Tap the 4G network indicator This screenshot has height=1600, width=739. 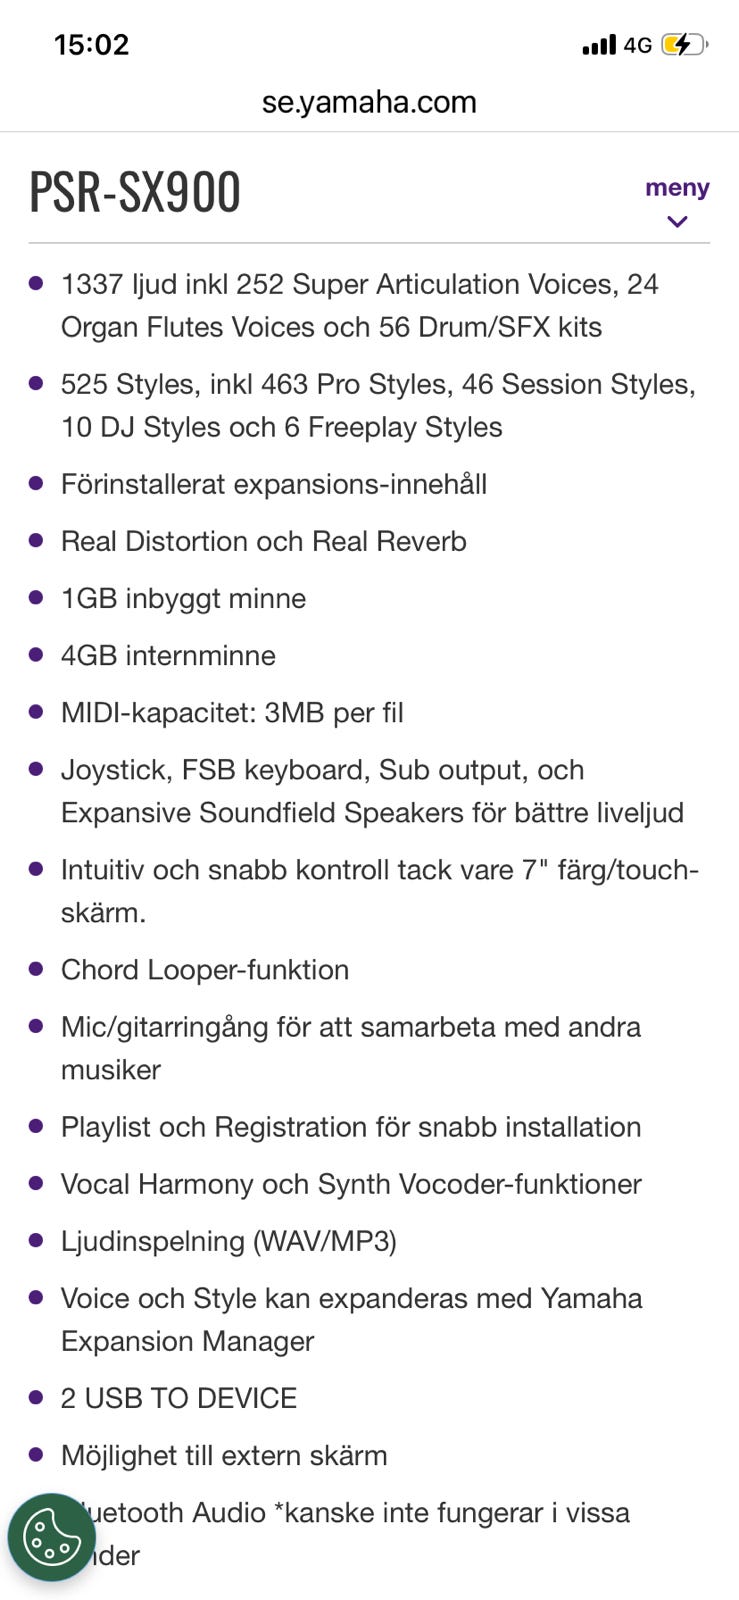637,45
